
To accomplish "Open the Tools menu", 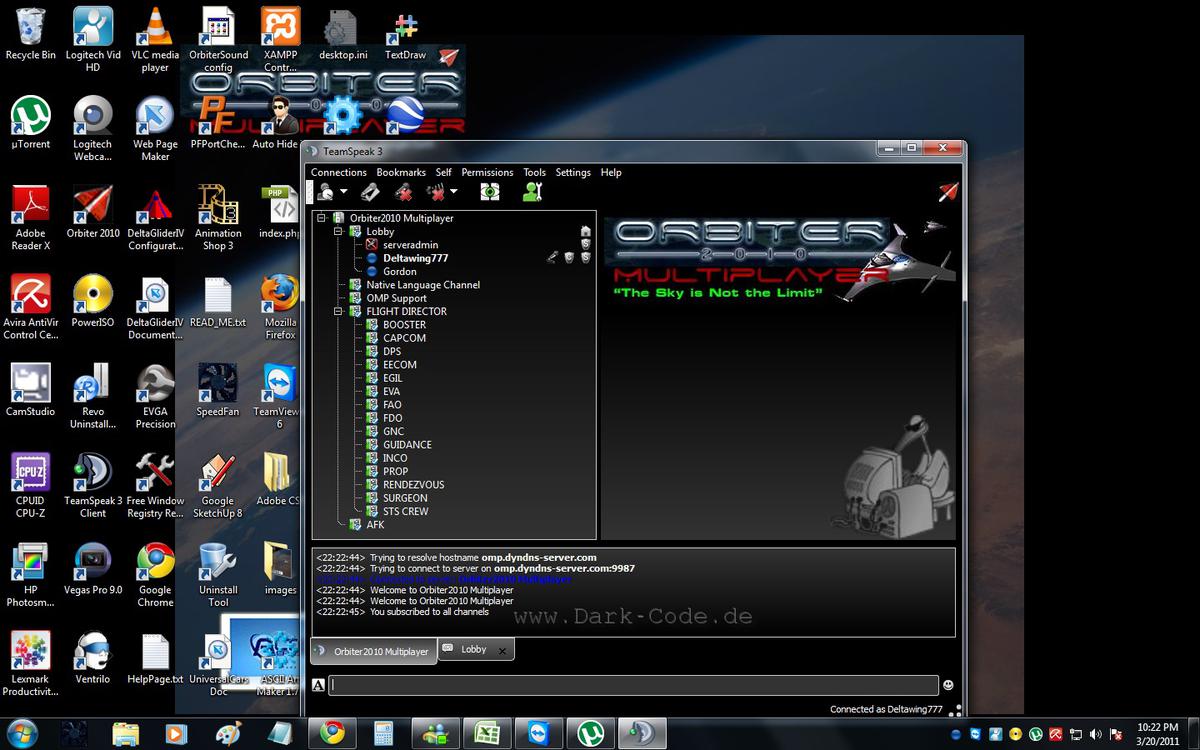I will click(535, 172).
